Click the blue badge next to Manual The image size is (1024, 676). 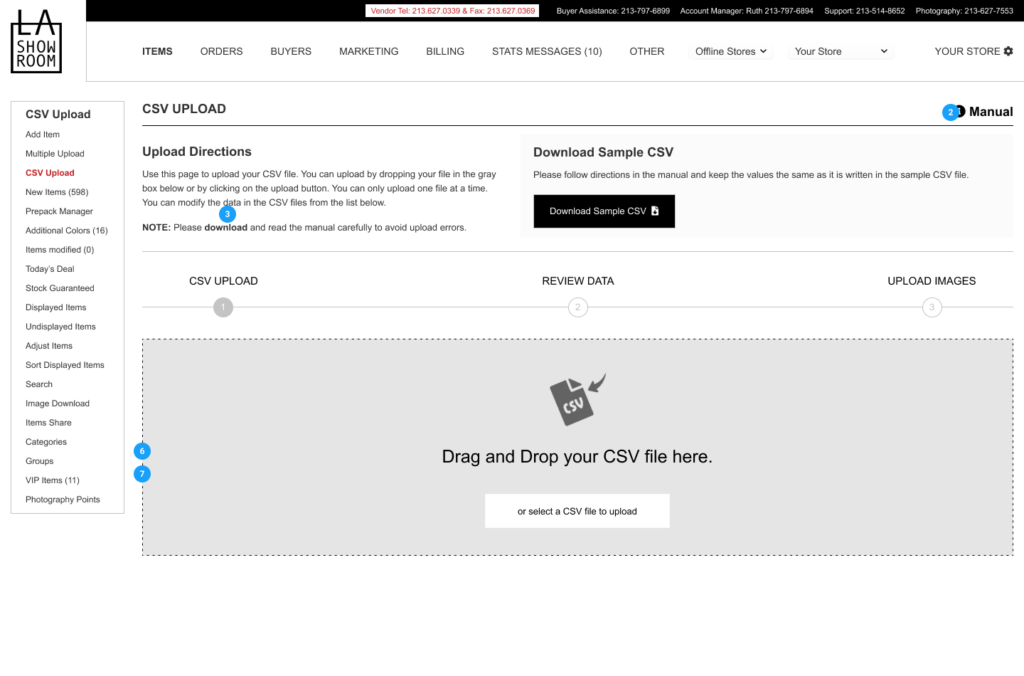pyautogui.click(x=949, y=112)
